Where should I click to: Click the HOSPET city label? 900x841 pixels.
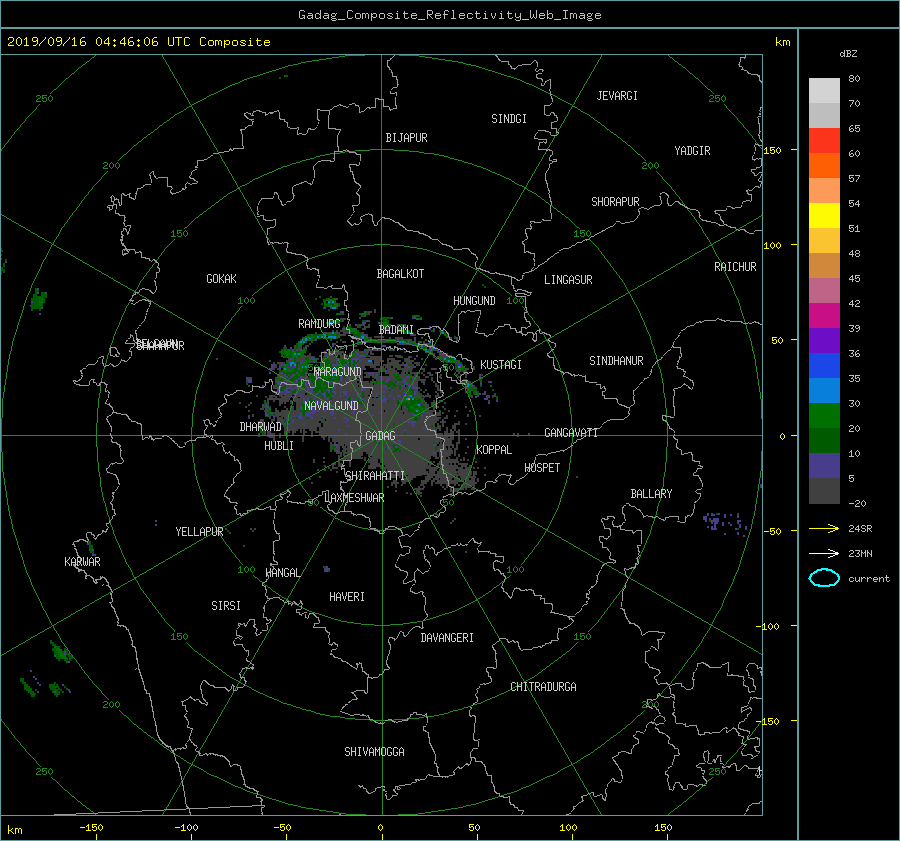(542, 468)
